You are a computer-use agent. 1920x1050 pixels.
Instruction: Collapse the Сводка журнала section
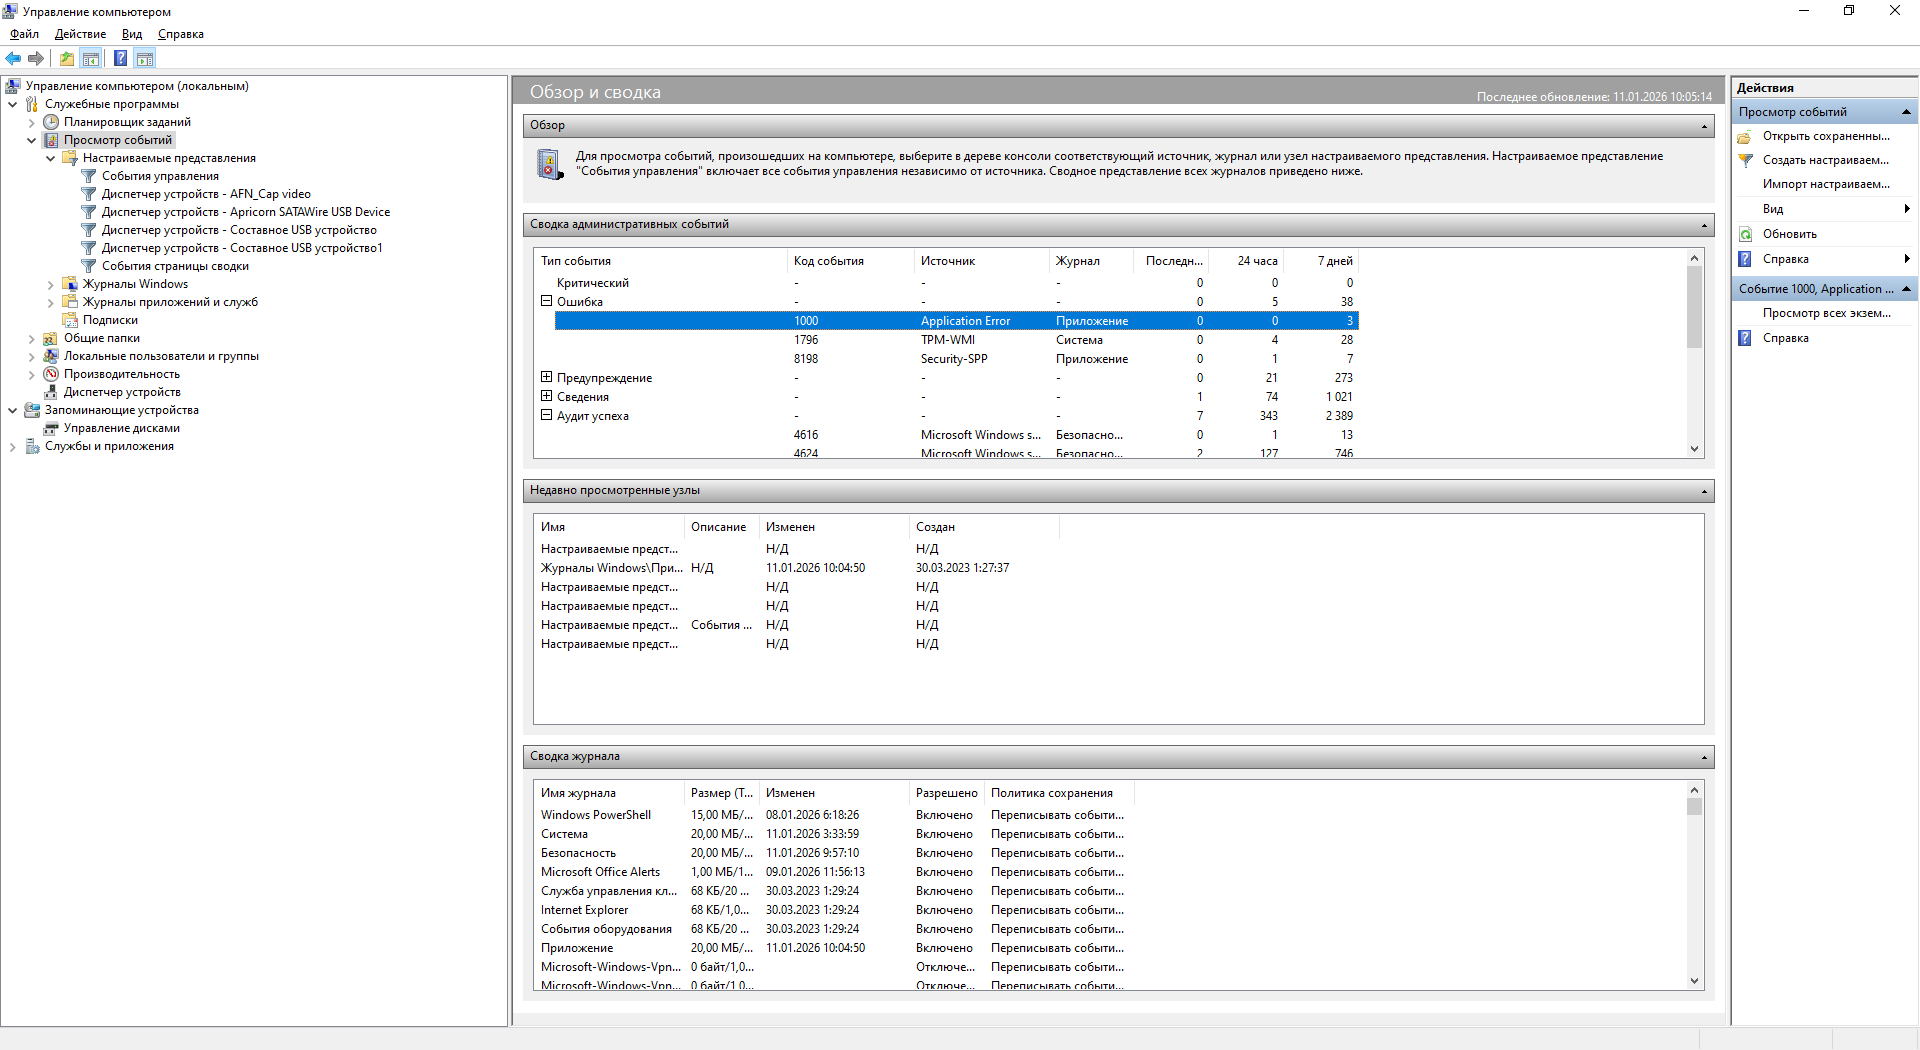pos(1704,758)
